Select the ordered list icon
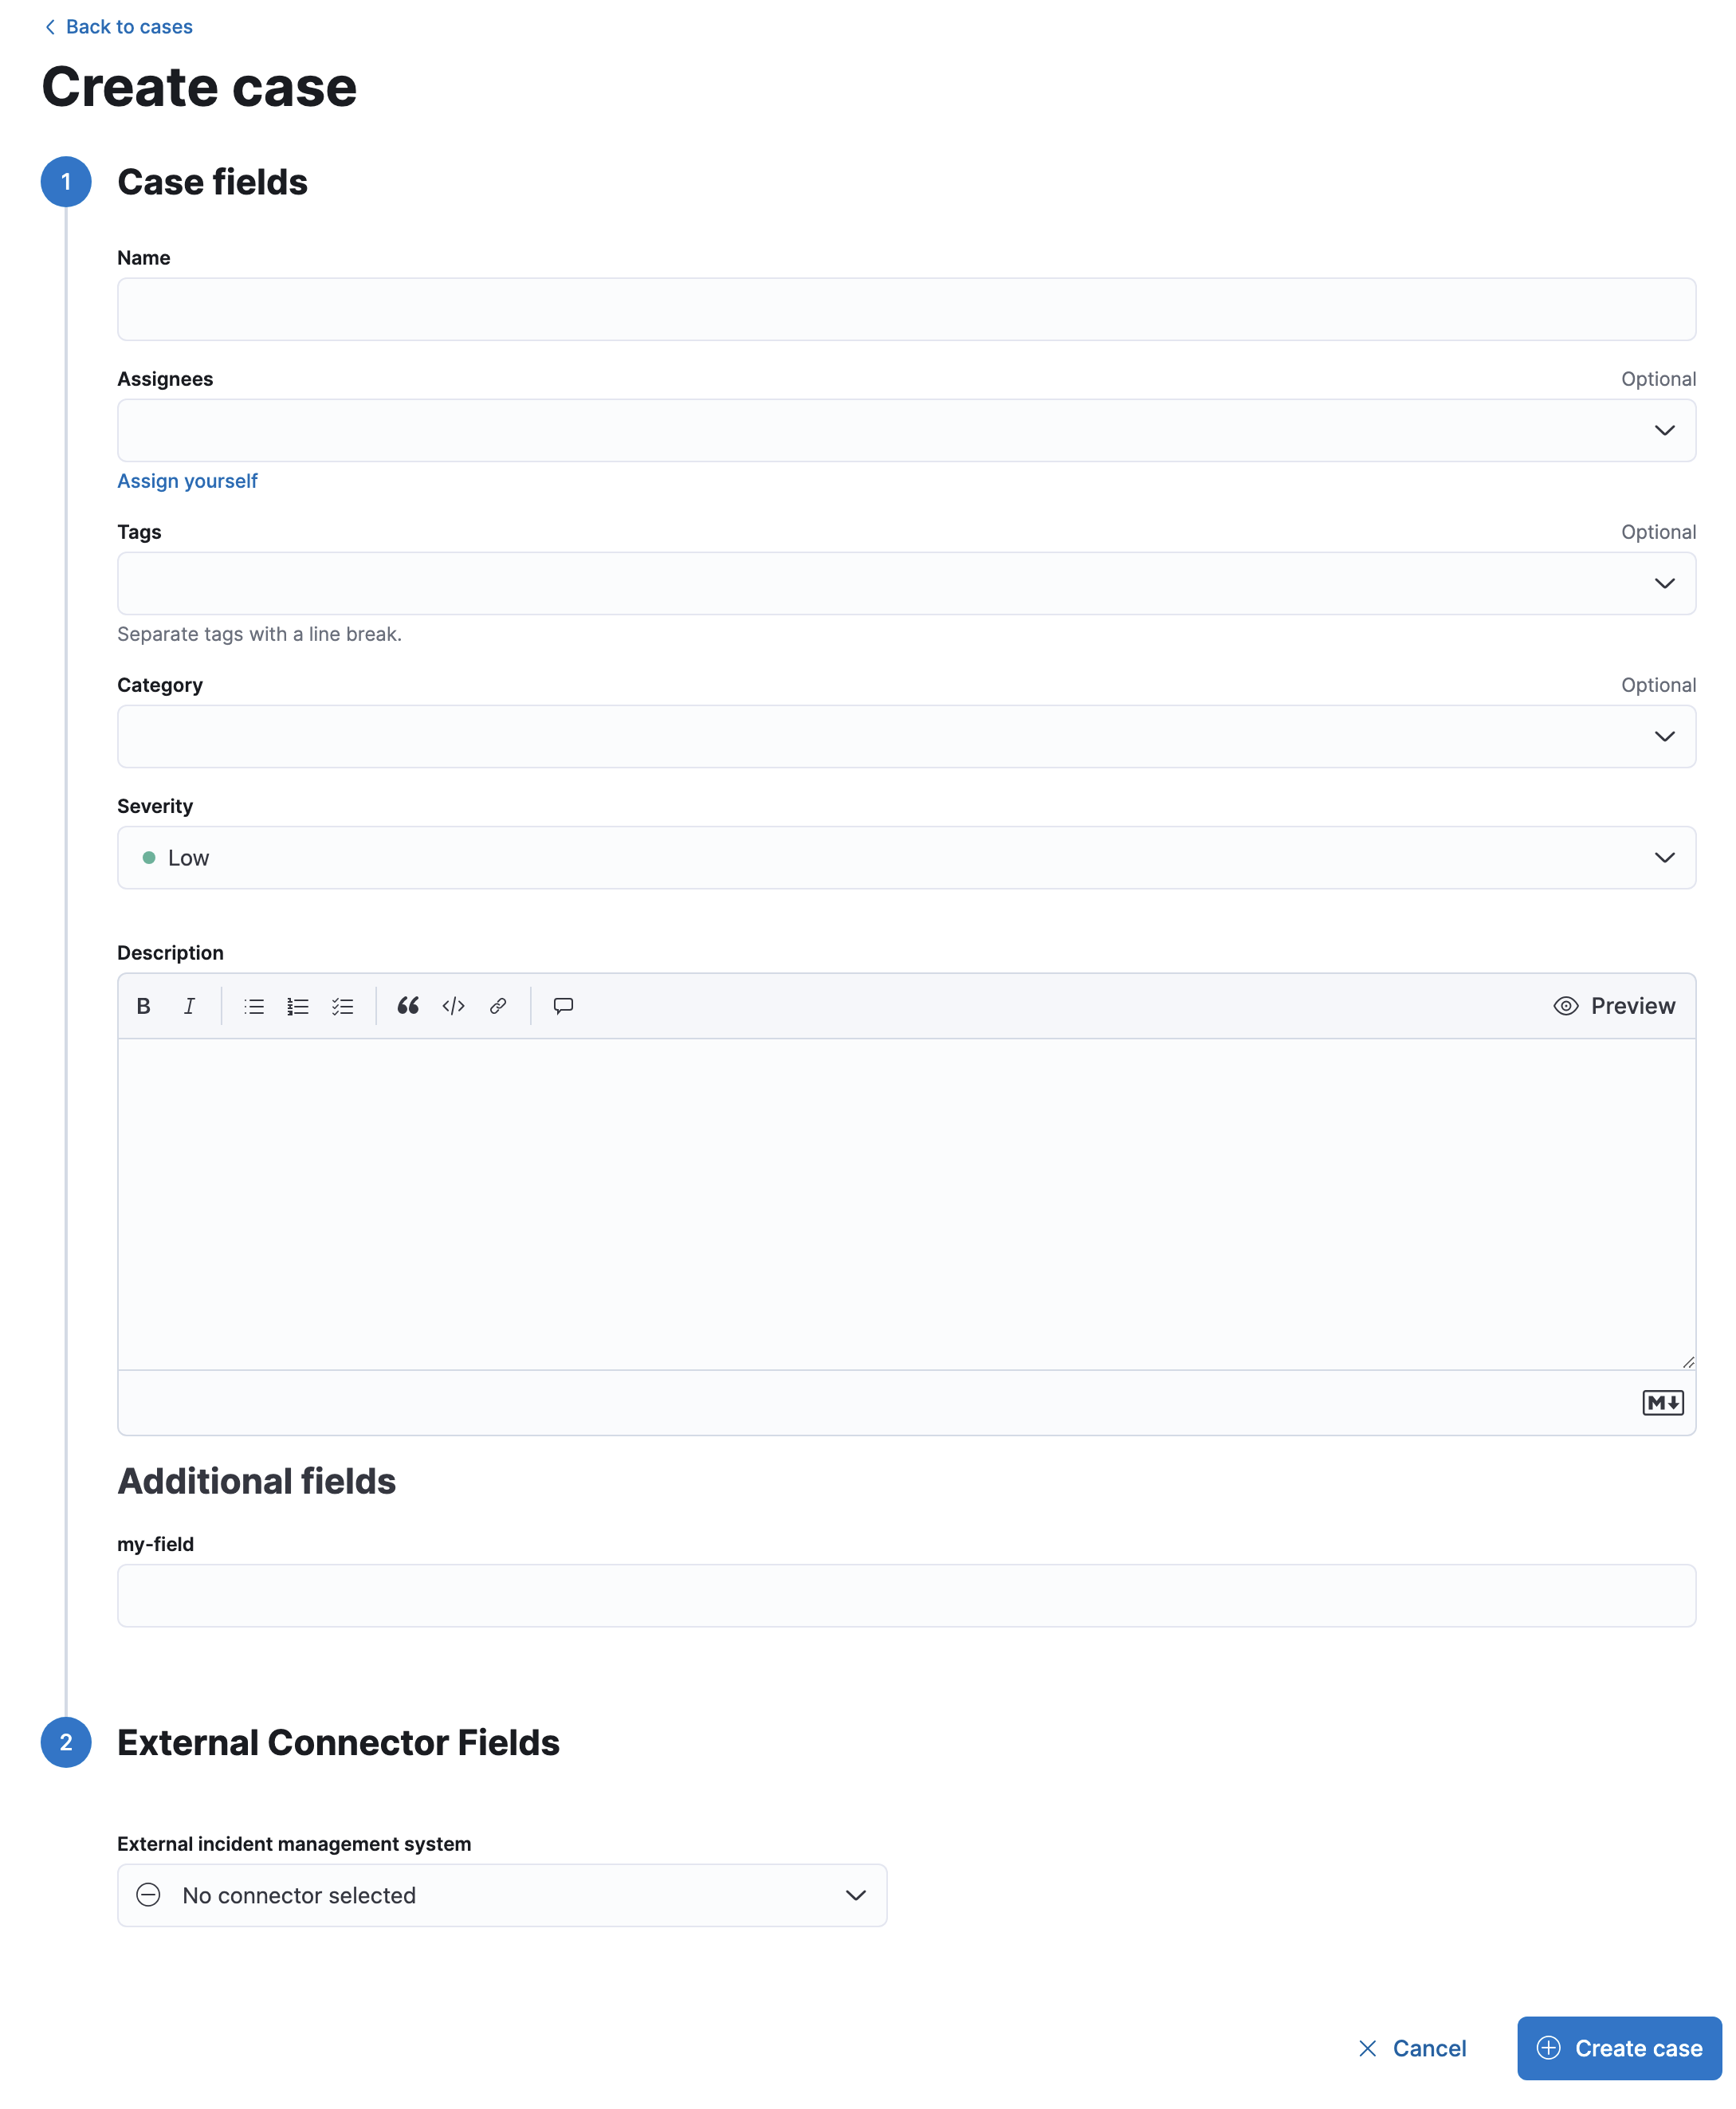 (x=300, y=1005)
